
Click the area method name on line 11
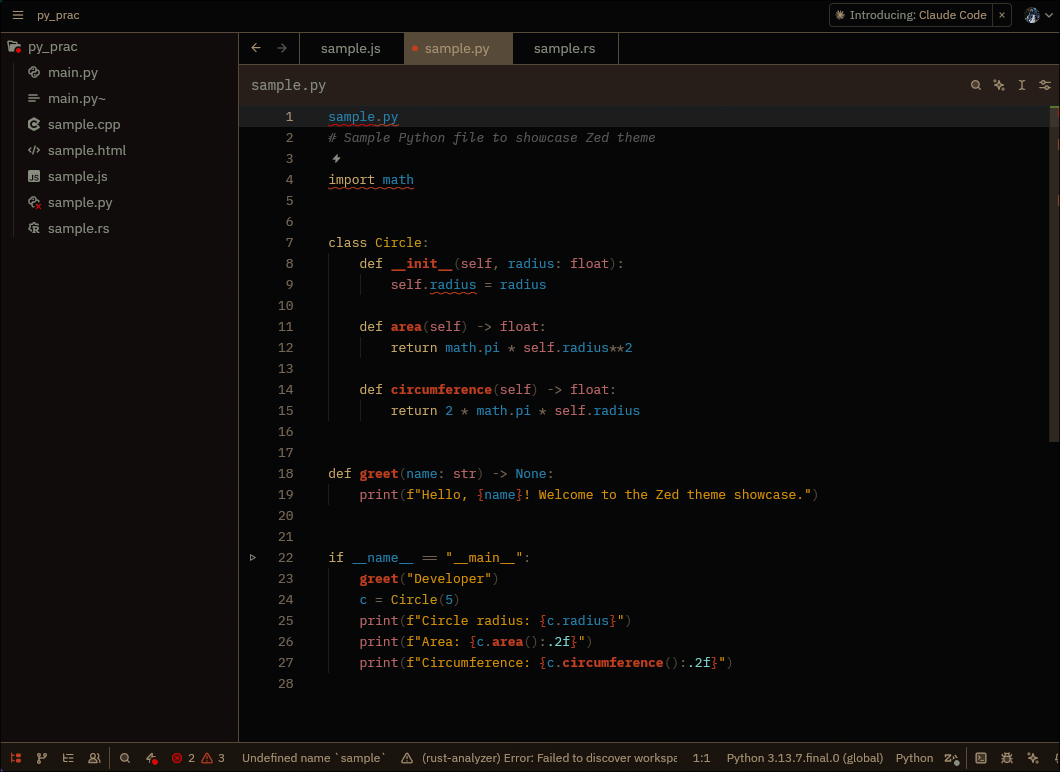[406, 327]
